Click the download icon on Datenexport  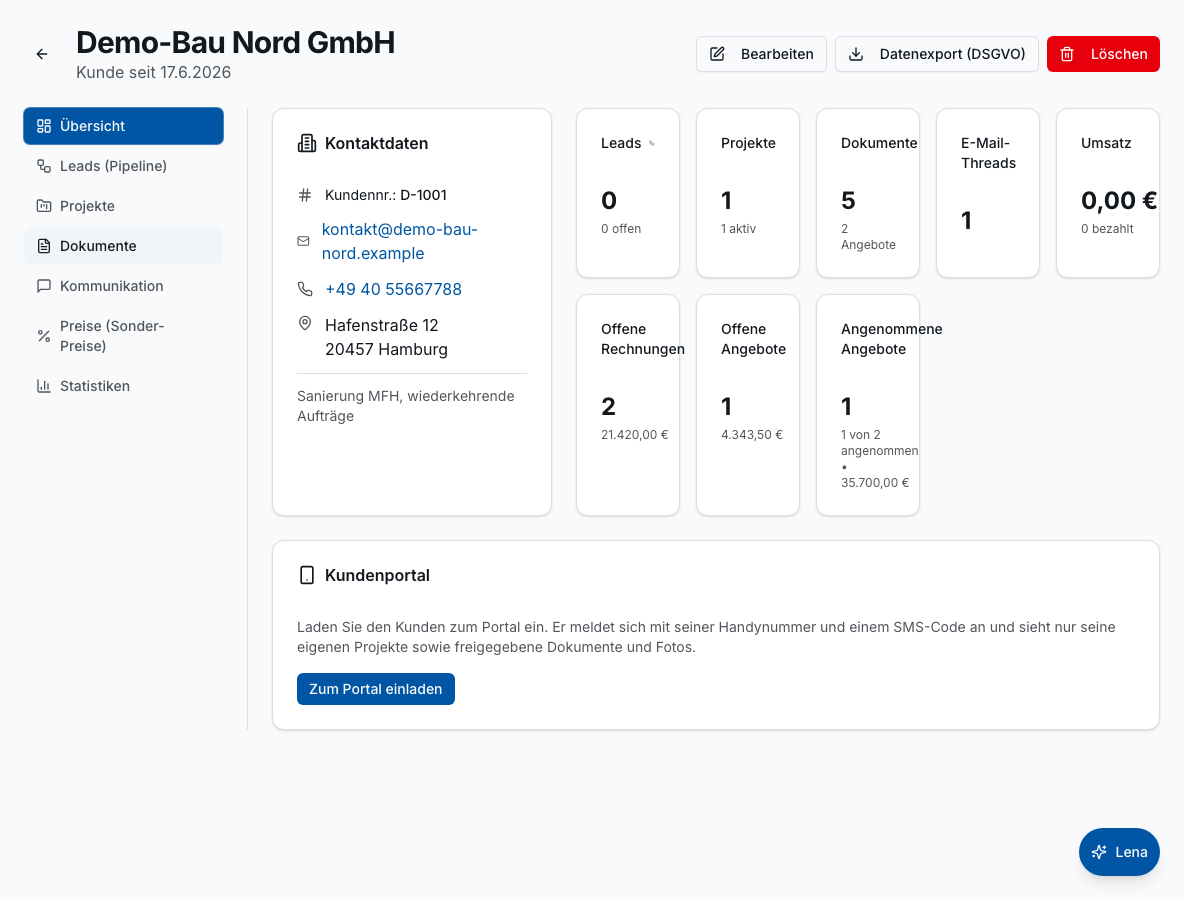coord(856,54)
